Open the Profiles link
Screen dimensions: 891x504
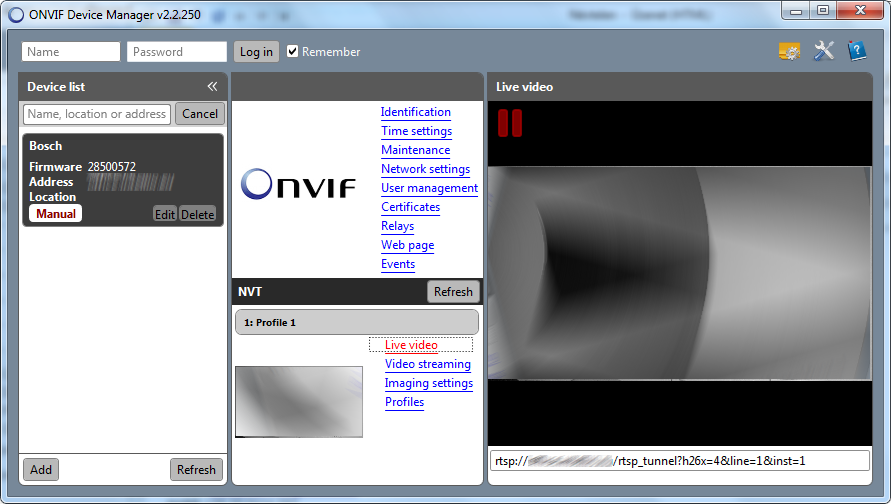404,402
